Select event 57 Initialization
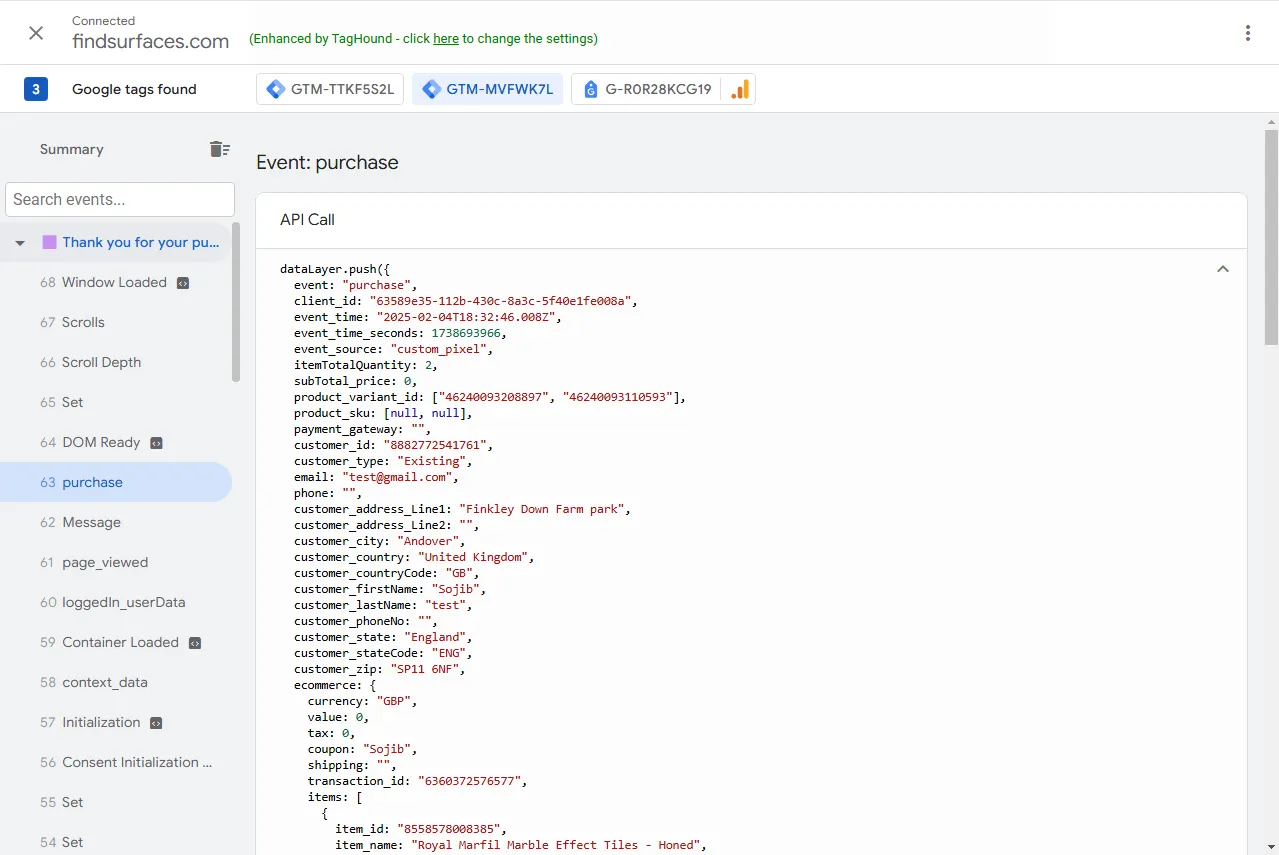This screenshot has height=855, width=1279. 116,722
